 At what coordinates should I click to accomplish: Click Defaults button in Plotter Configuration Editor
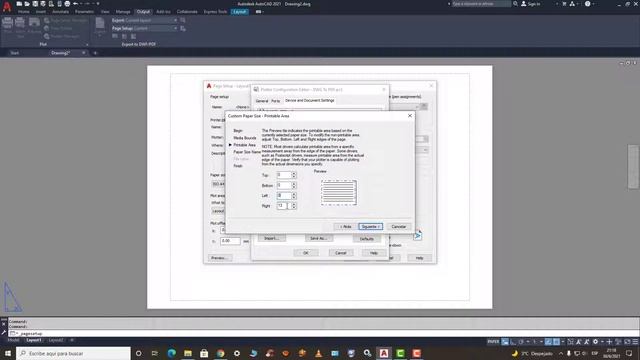(367, 239)
